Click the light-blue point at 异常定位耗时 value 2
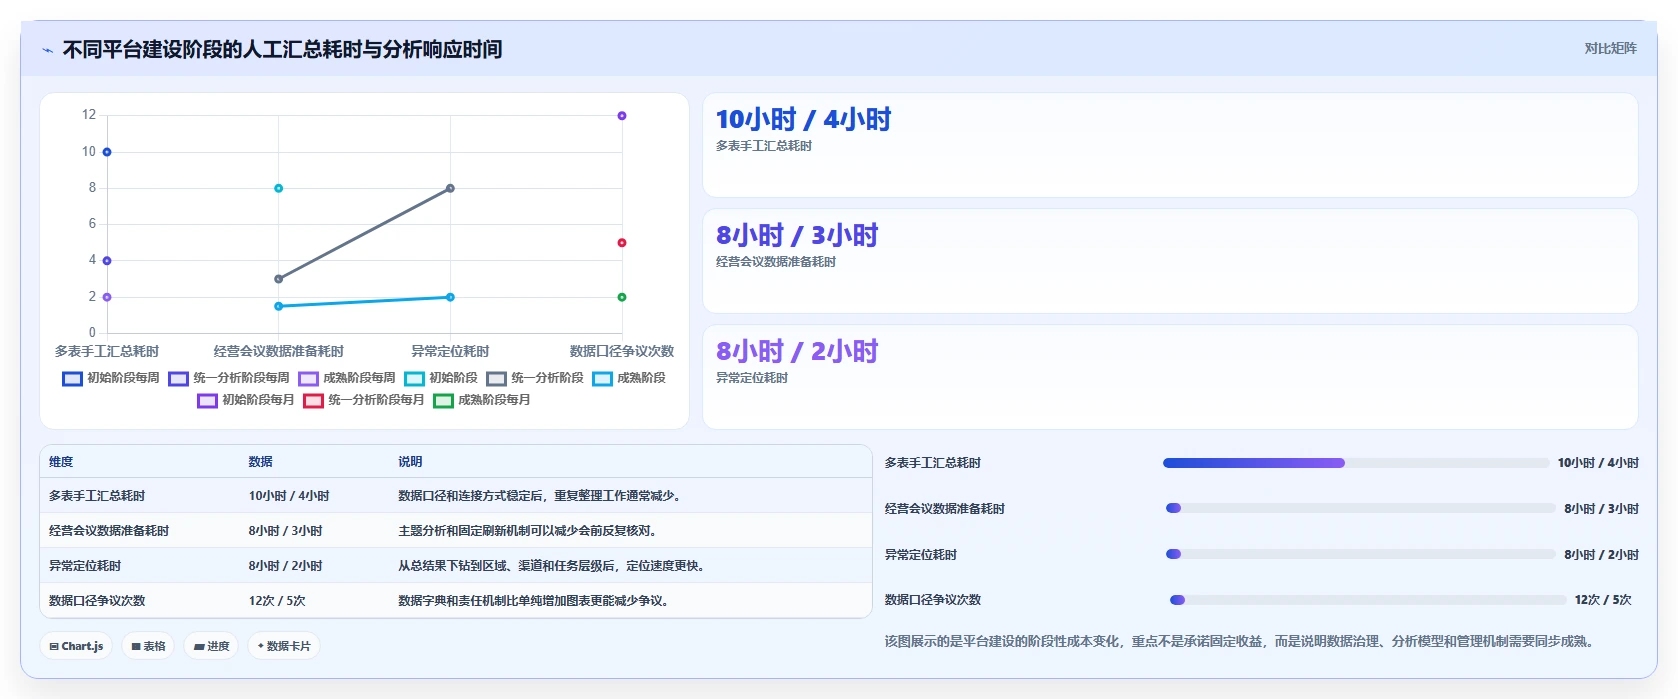Viewport: 1678px width, 699px height. pos(450,297)
